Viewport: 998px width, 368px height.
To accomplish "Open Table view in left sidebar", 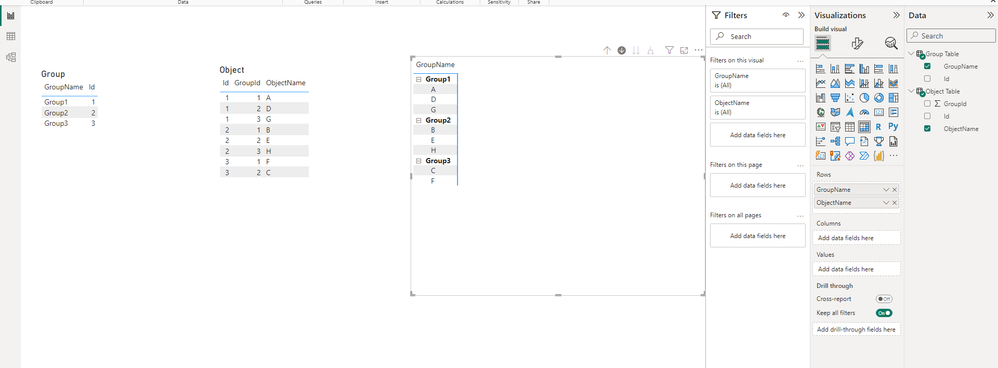I will click(11, 36).
